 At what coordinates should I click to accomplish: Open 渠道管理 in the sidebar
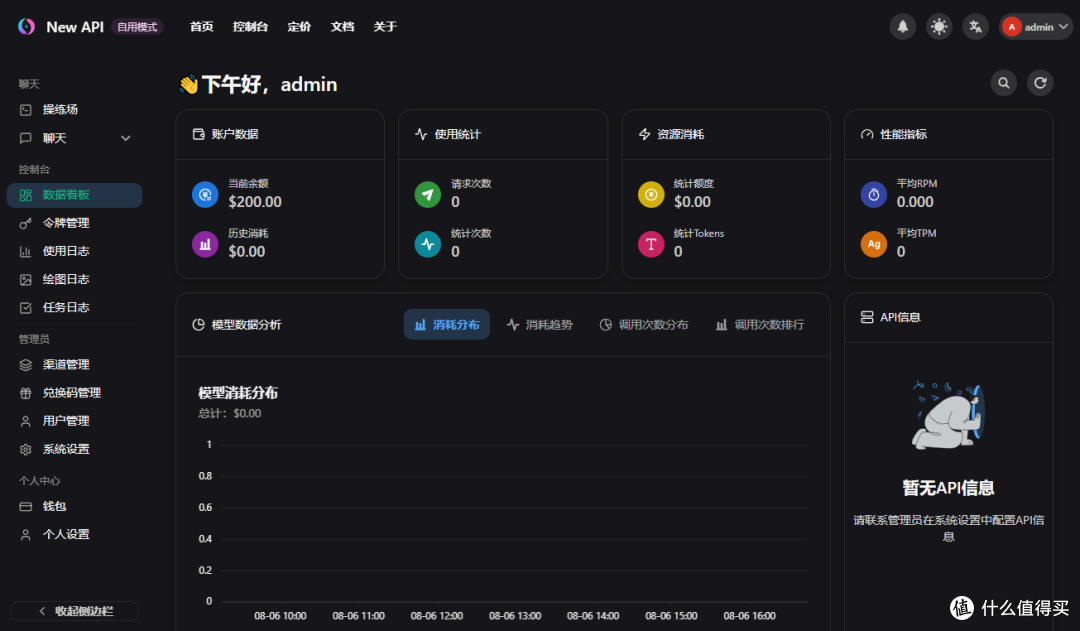pyautogui.click(x=74, y=365)
